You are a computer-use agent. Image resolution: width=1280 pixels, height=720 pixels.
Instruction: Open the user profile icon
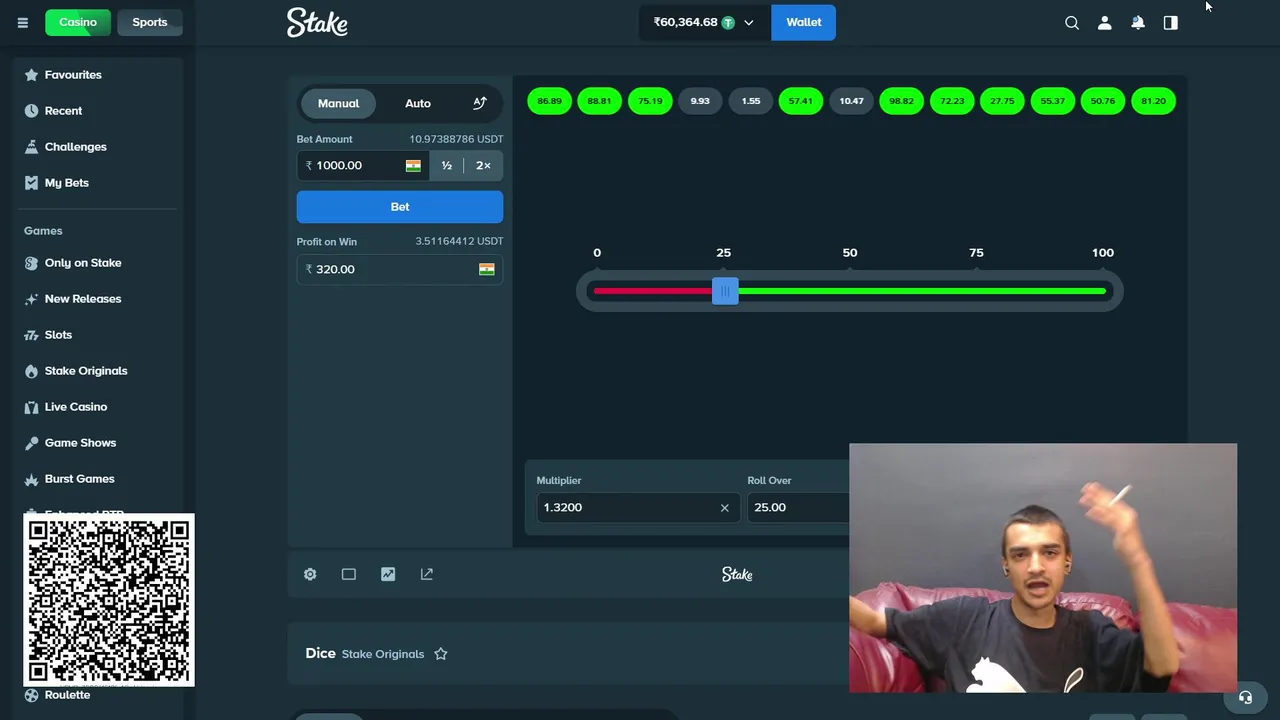click(x=1105, y=22)
